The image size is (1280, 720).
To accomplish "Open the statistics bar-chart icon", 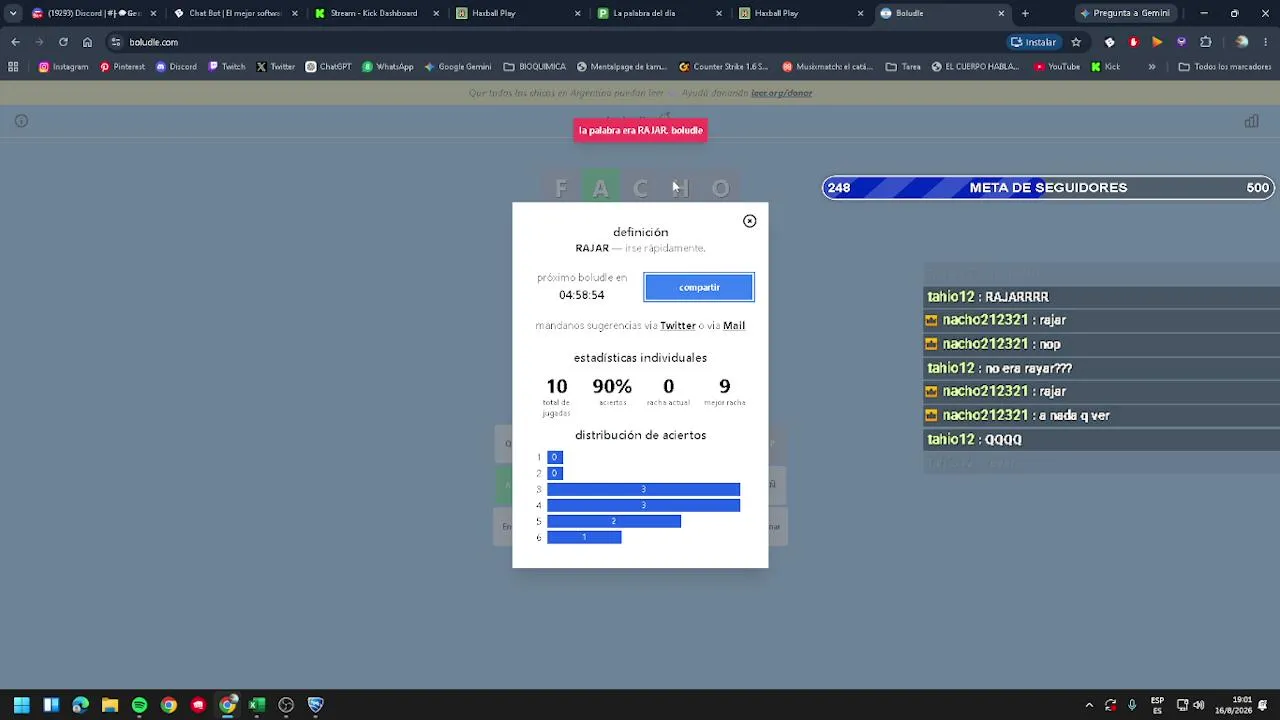I will coord(1251,121).
